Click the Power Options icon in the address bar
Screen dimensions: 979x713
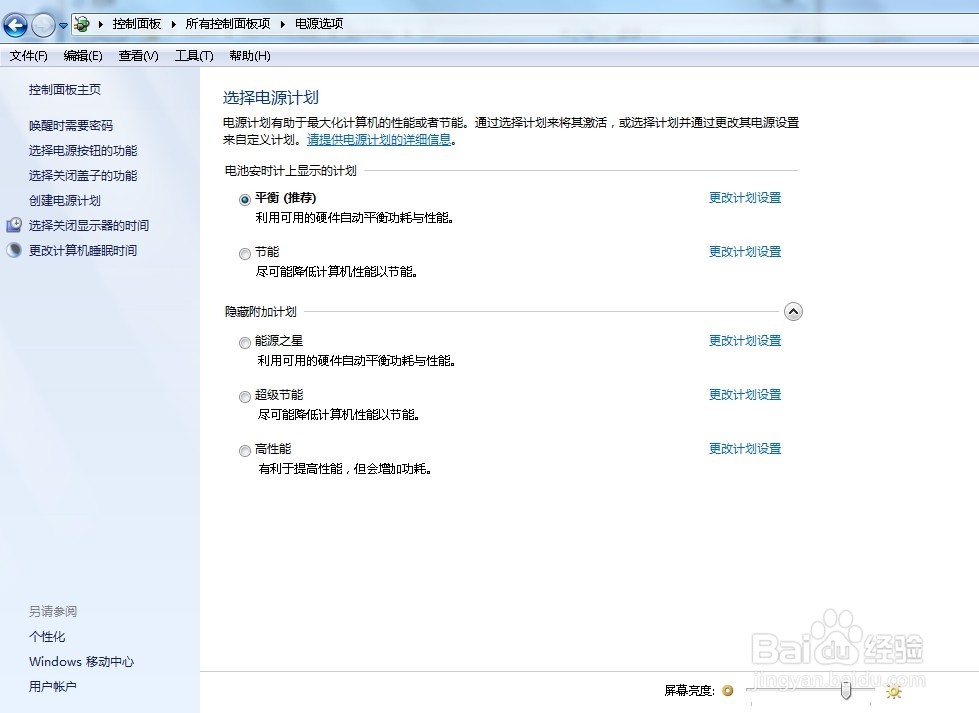pyautogui.click(x=81, y=24)
